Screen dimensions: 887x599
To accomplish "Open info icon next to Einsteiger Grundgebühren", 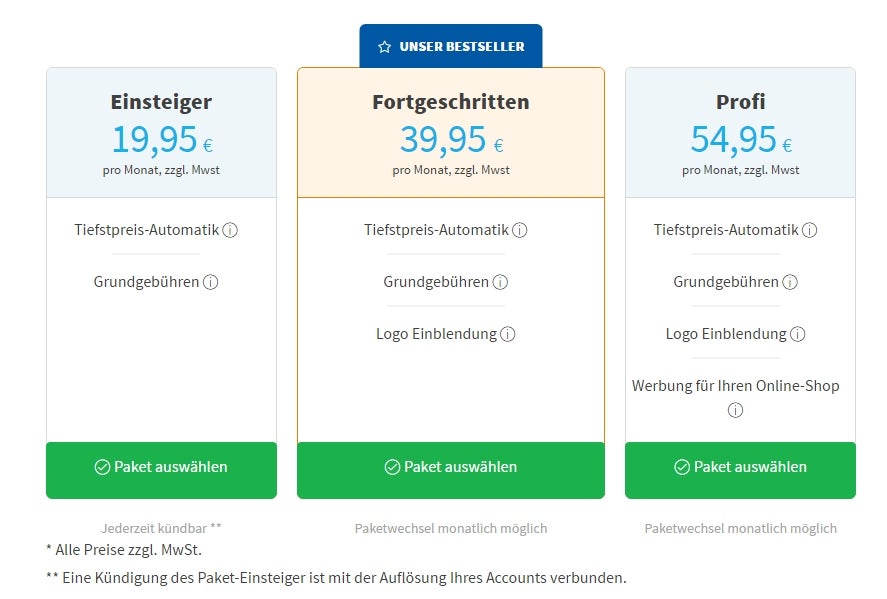I will coord(210,282).
